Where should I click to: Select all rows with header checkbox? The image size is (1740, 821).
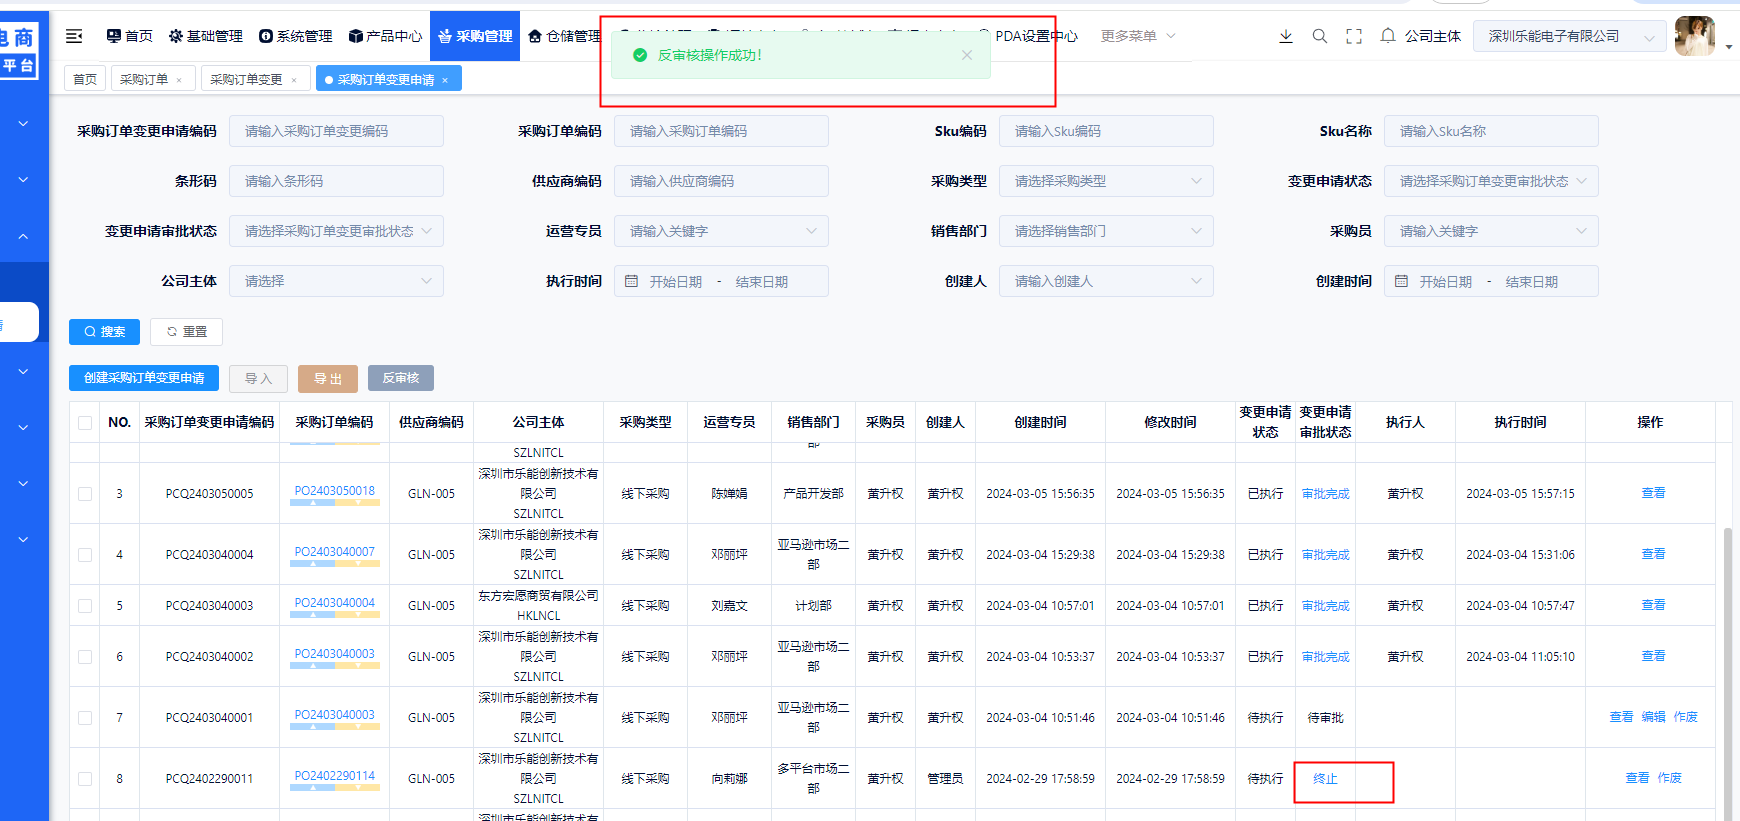(x=85, y=422)
